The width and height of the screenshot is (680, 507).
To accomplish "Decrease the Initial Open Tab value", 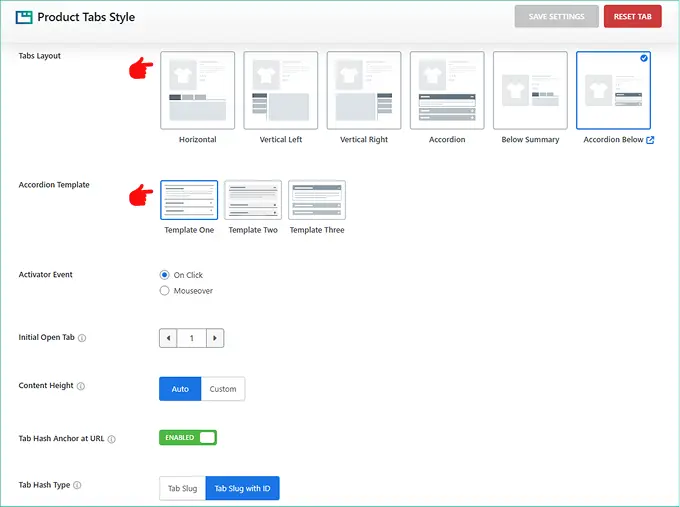I will click(168, 338).
